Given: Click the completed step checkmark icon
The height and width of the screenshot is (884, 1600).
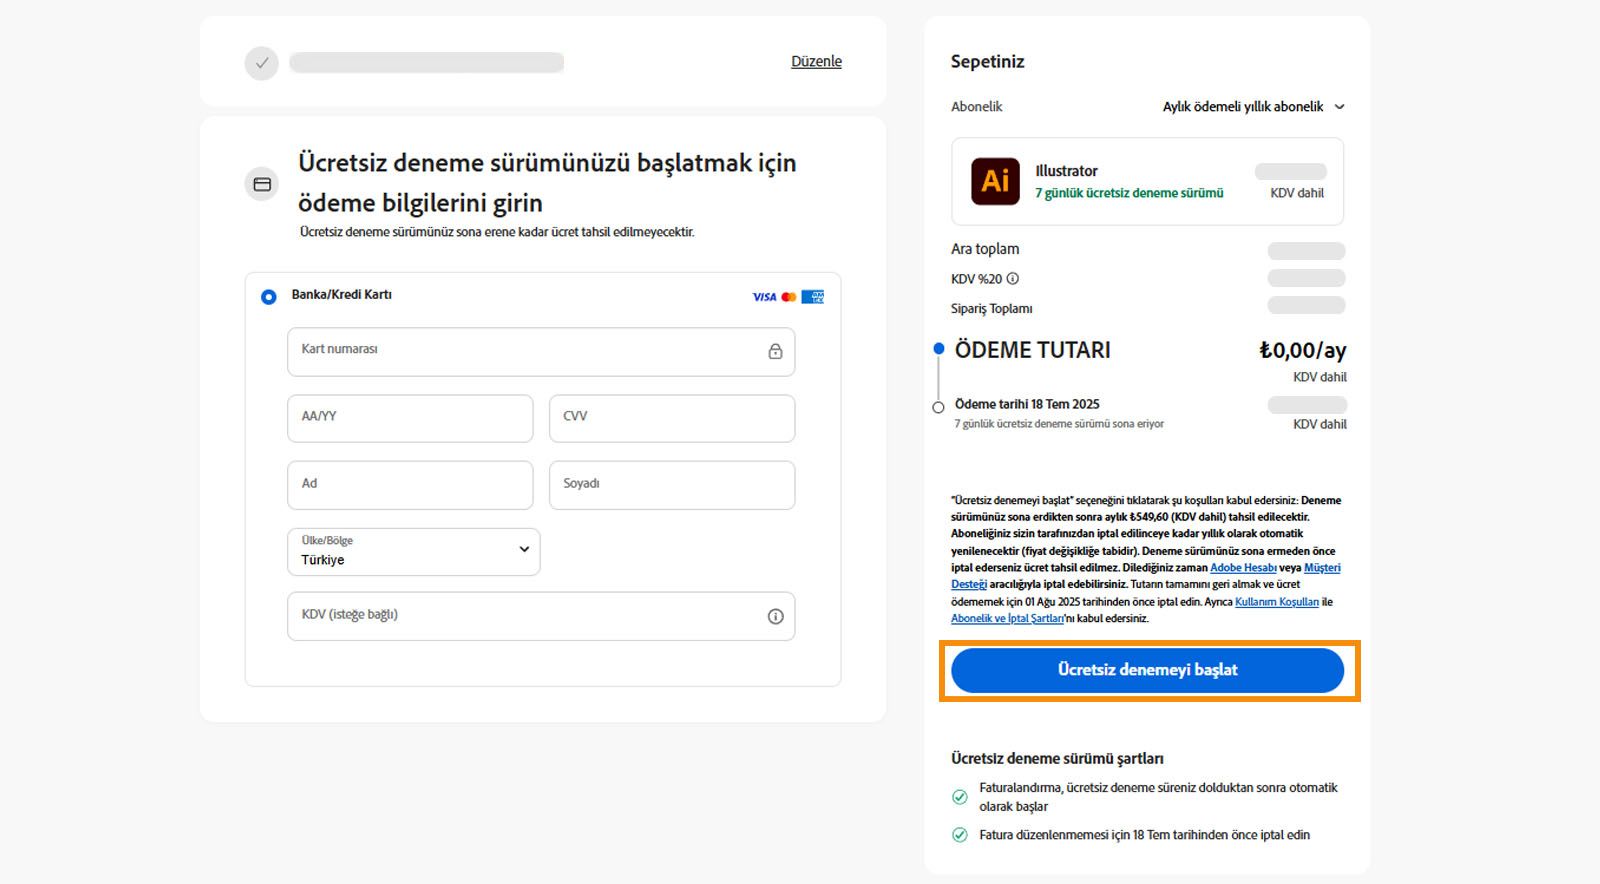Looking at the screenshot, I should (262, 63).
